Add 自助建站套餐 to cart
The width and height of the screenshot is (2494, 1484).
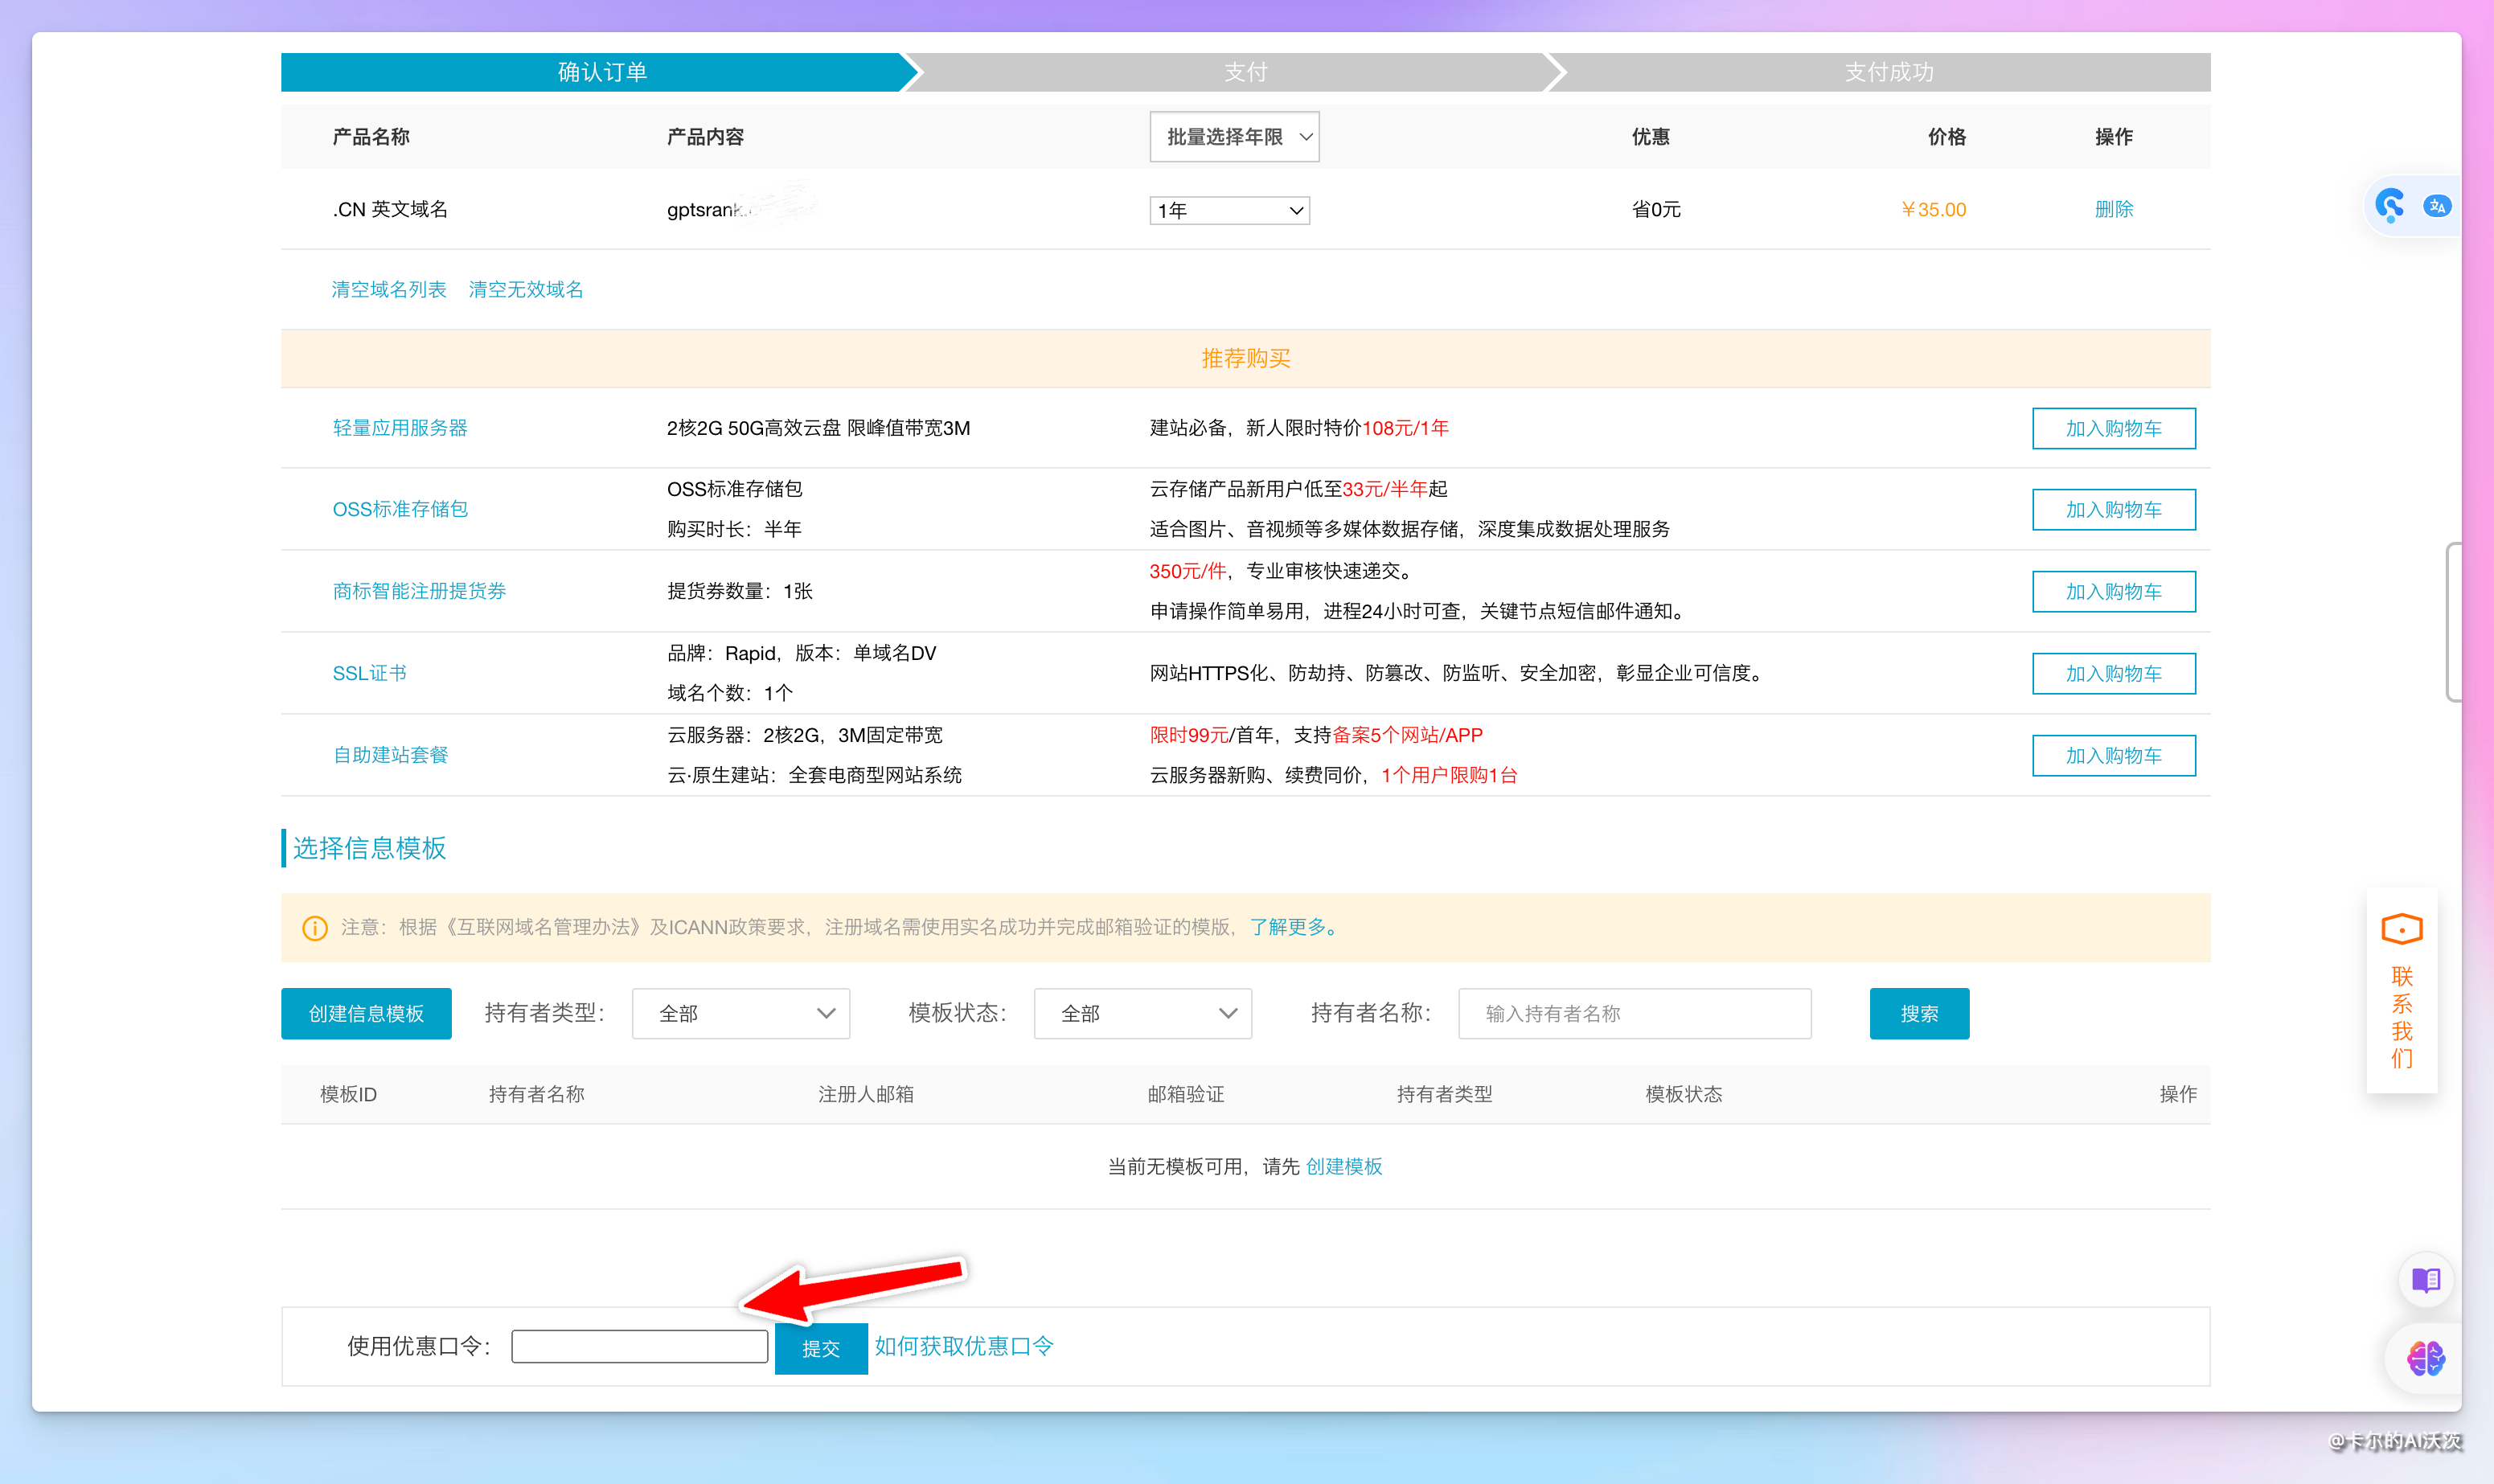2113,756
